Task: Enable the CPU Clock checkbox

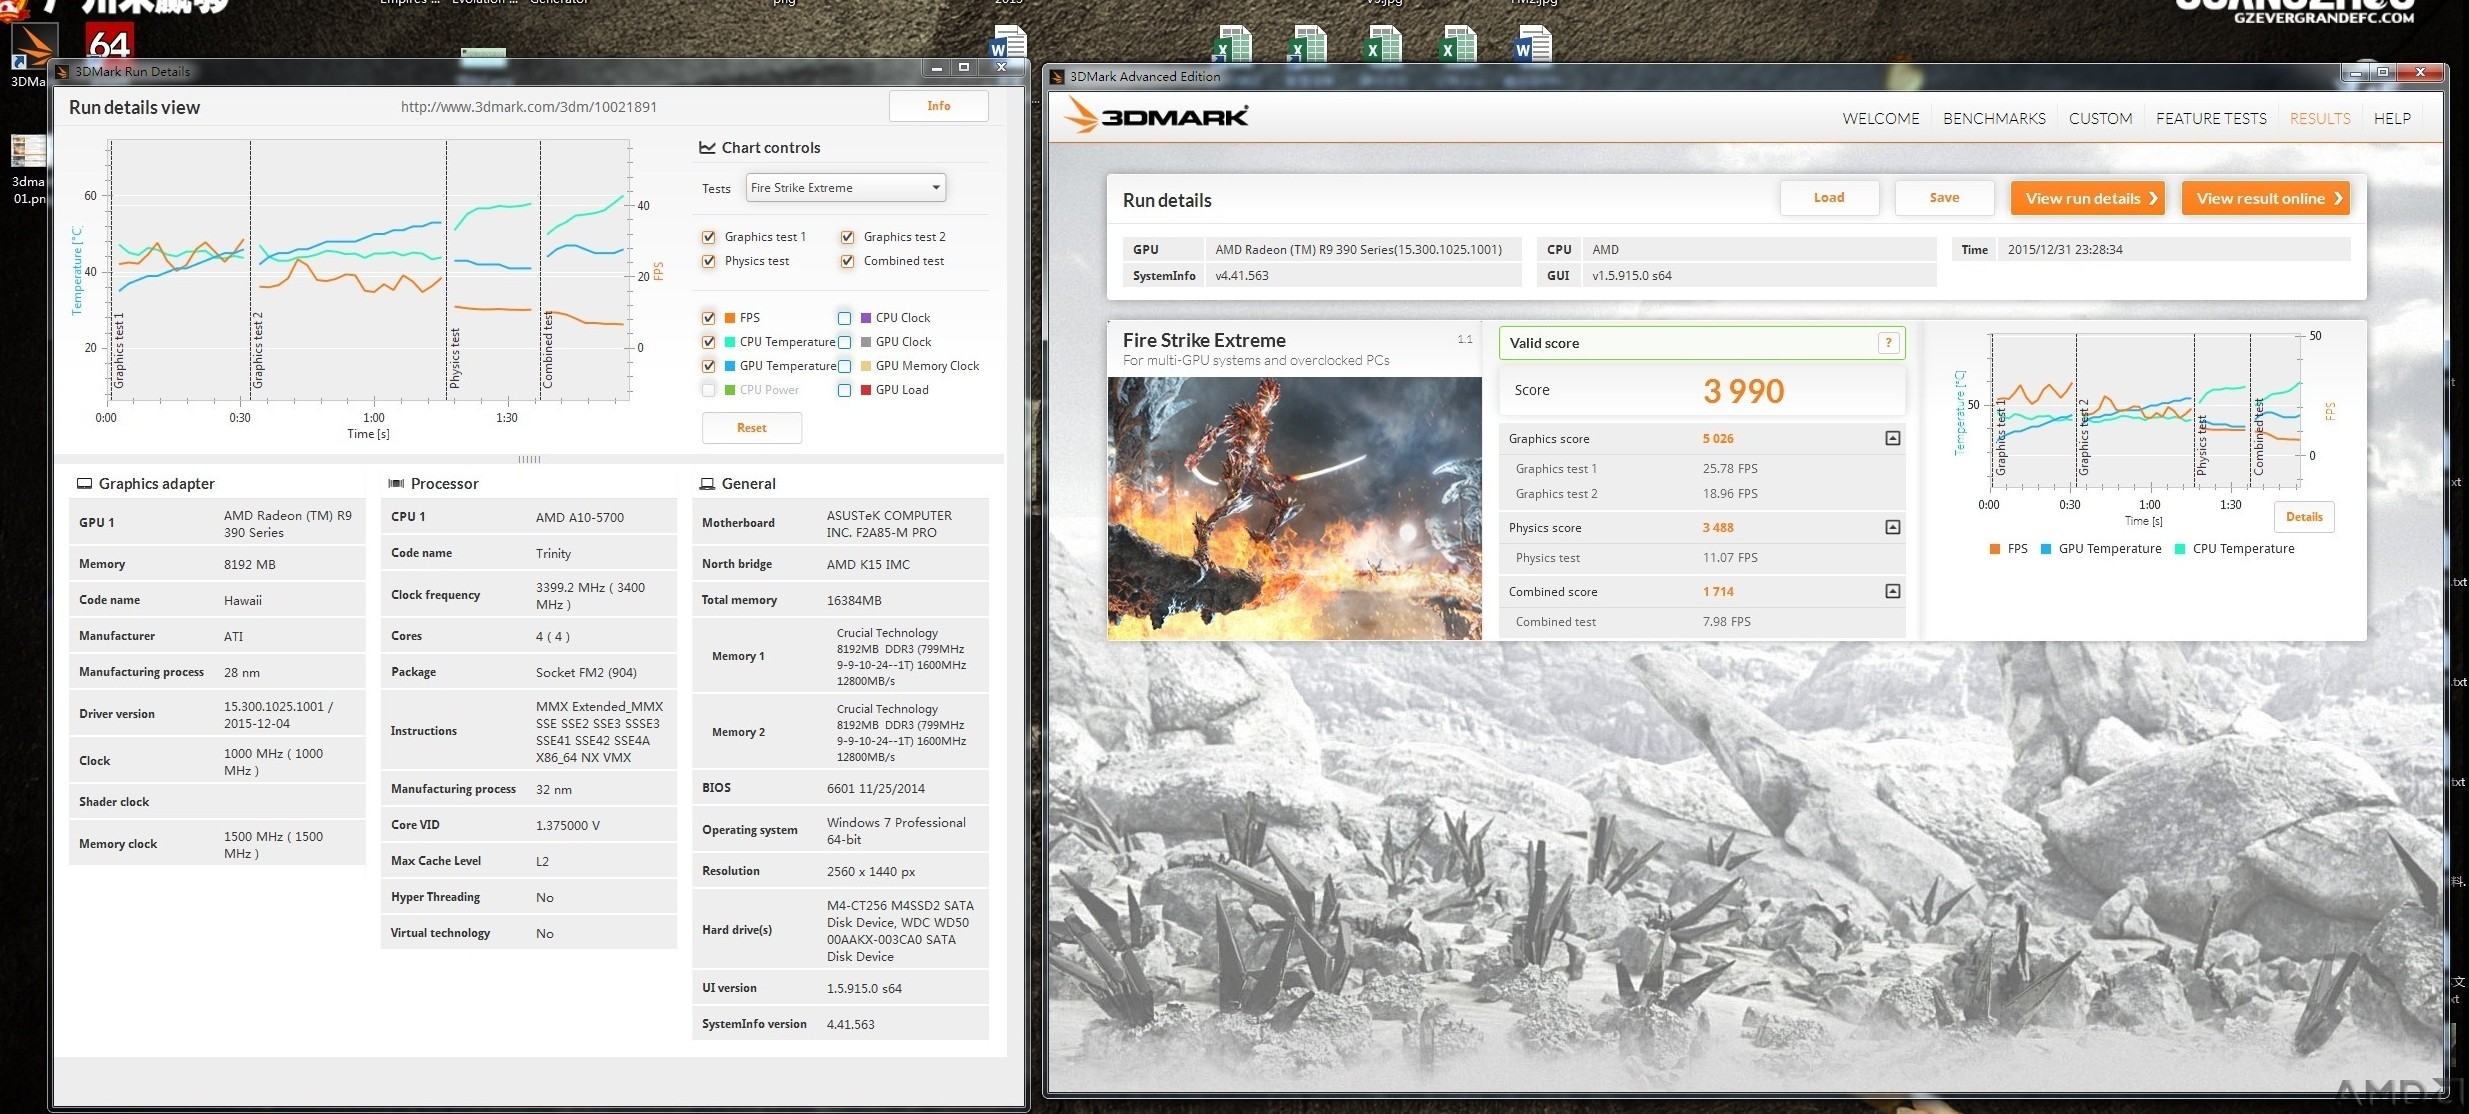Action: (845, 318)
